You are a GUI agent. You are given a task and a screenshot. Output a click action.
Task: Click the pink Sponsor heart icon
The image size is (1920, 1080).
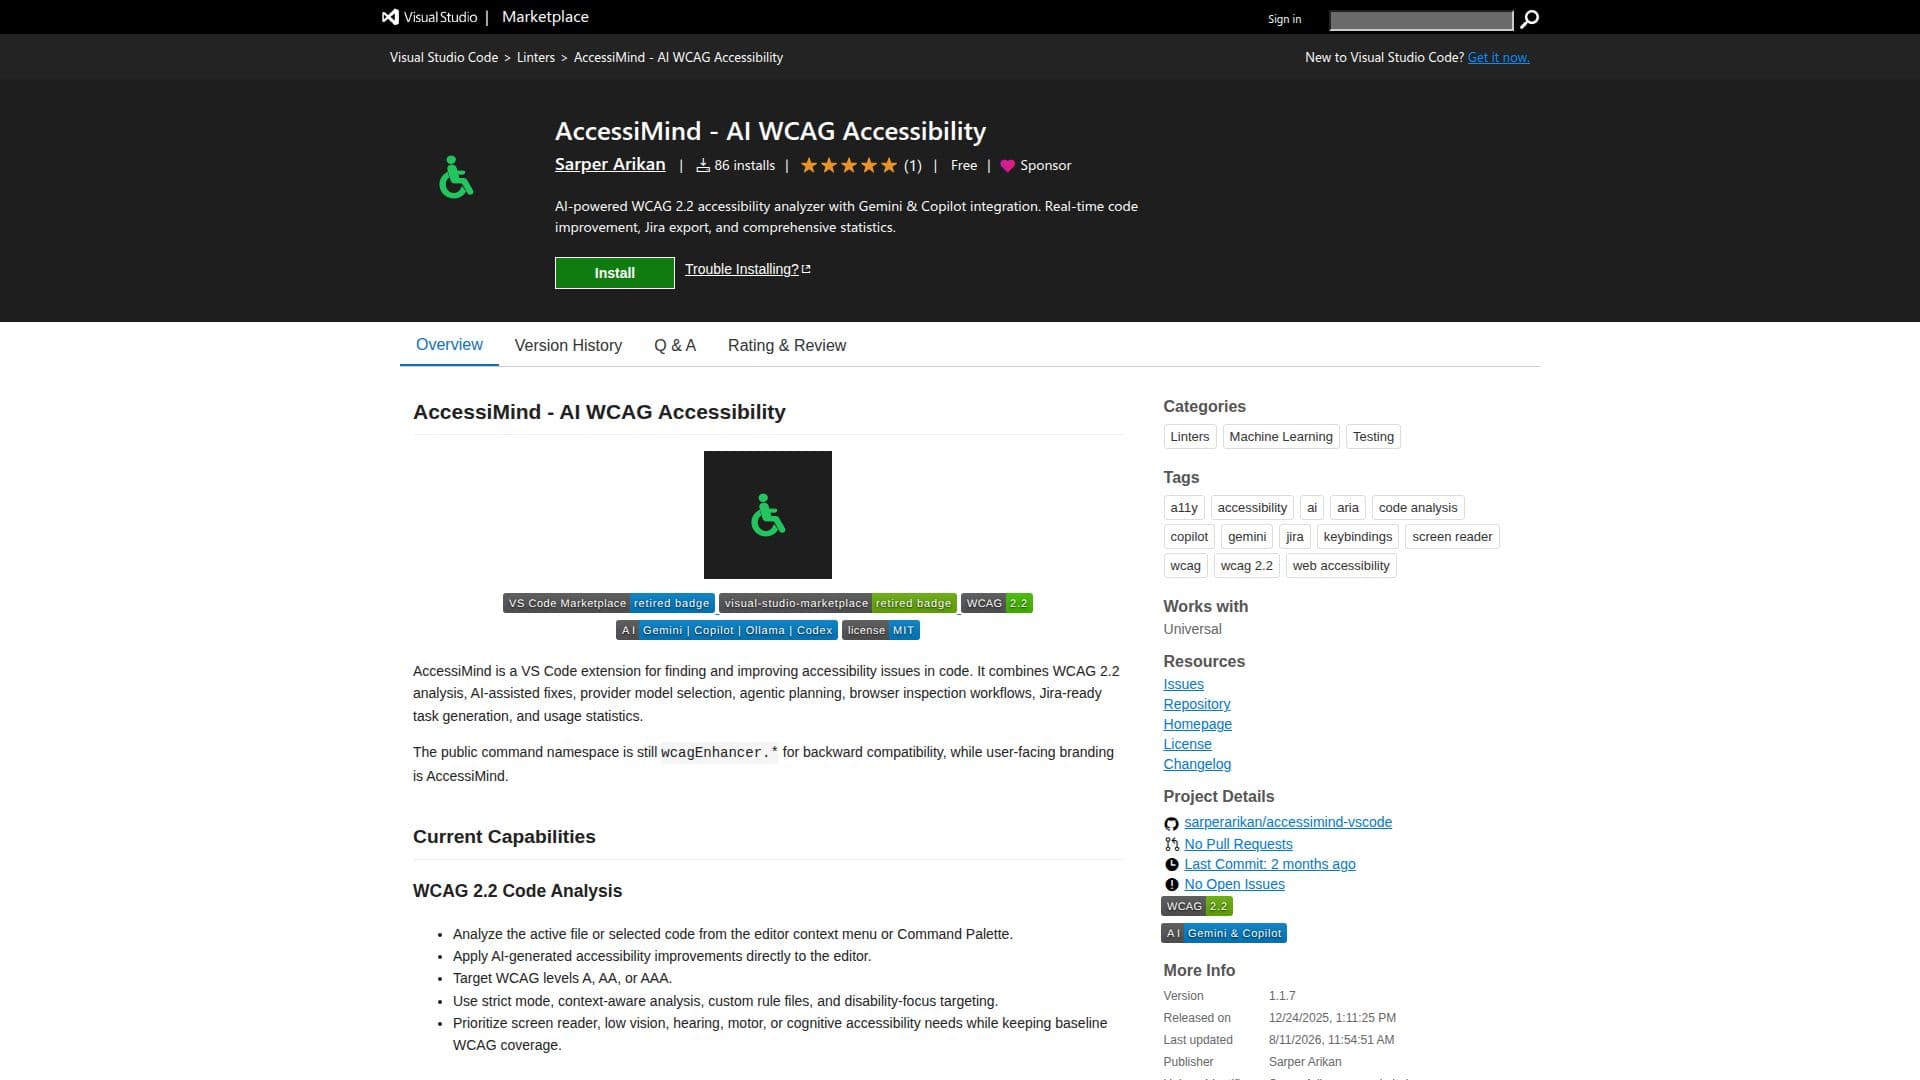pos(1007,166)
